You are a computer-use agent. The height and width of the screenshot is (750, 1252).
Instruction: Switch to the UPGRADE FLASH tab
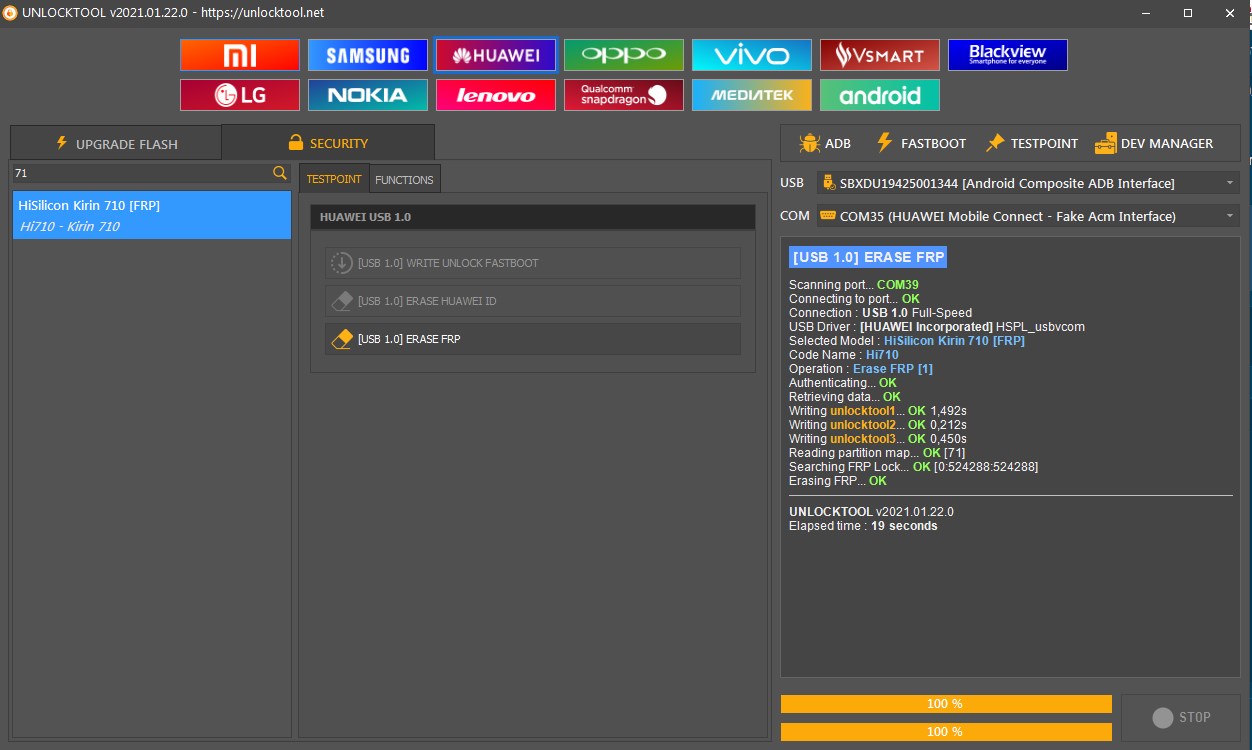(116, 143)
